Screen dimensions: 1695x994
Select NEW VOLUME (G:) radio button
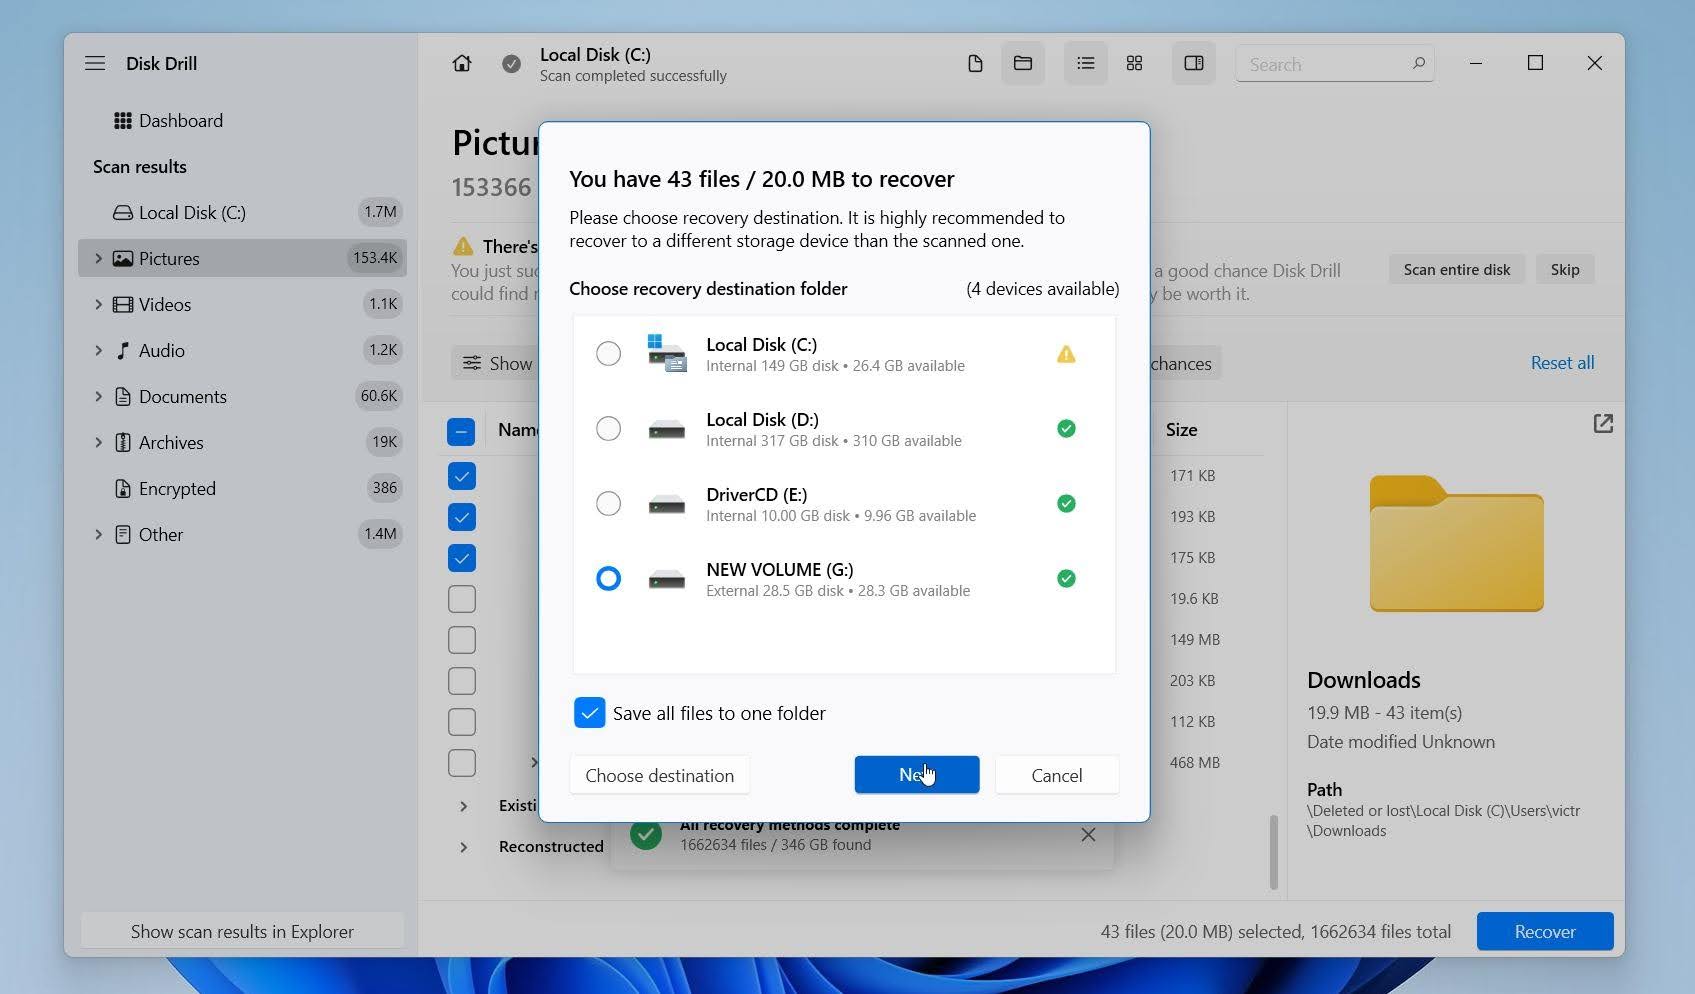click(x=608, y=579)
